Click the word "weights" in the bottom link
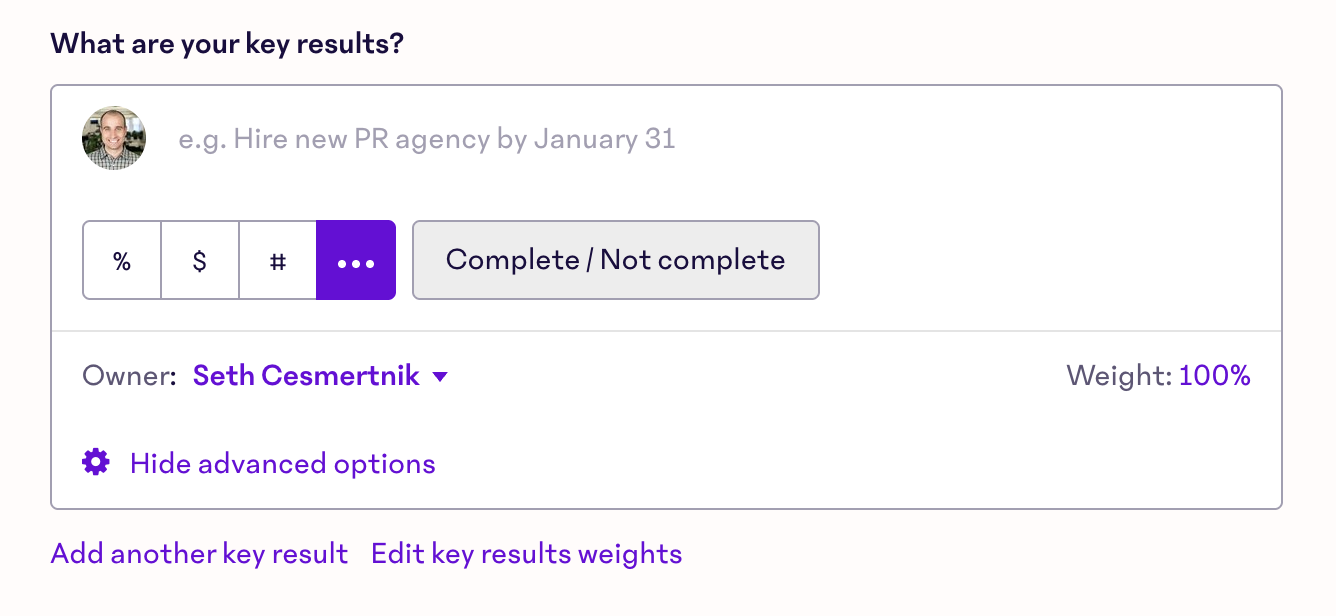1336x616 pixels. pyautogui.click(x=630, y=554)
